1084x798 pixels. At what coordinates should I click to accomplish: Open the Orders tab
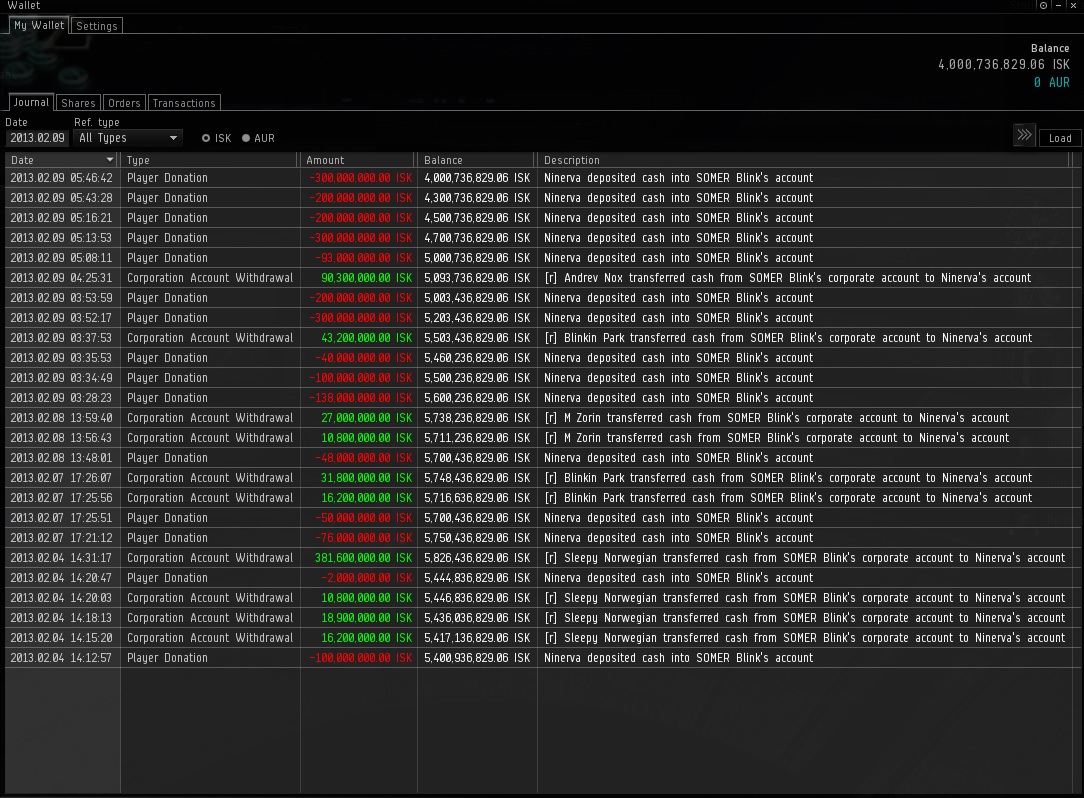click(x=124, y=103)
